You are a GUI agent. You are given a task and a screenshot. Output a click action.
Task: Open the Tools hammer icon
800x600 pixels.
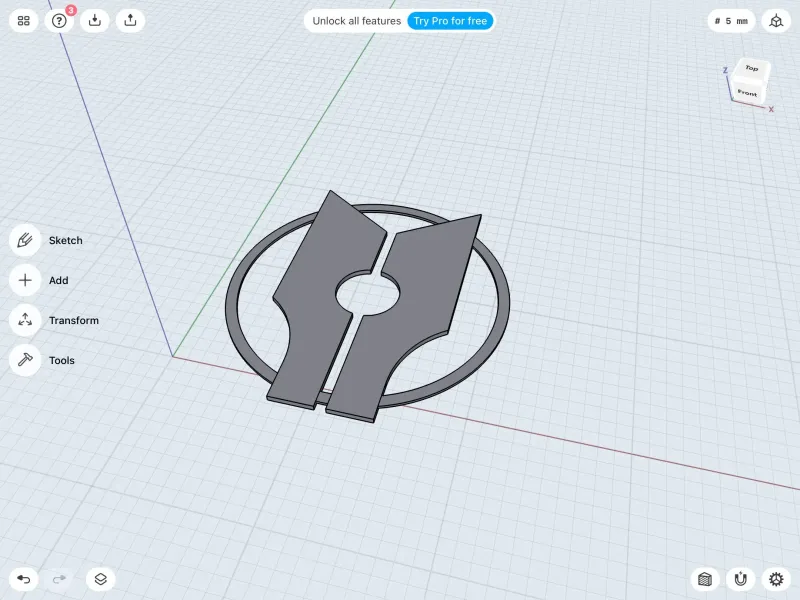point(25,360)
